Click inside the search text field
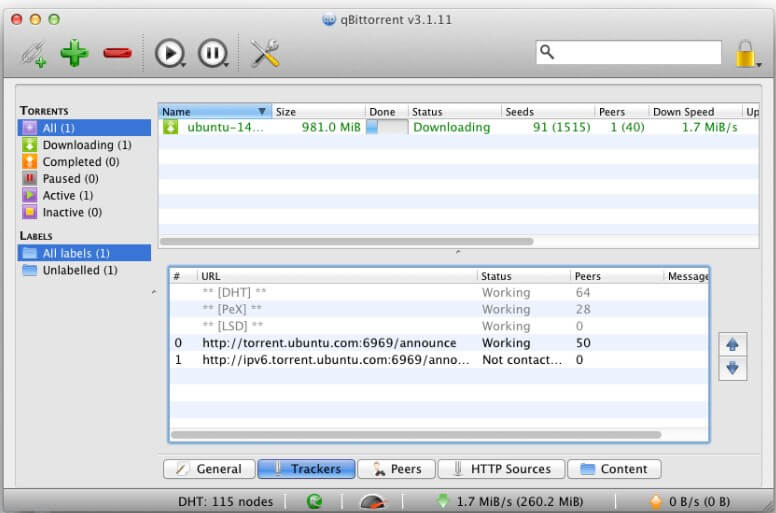This screenshot has height=513, width=776. click(628, 52)
